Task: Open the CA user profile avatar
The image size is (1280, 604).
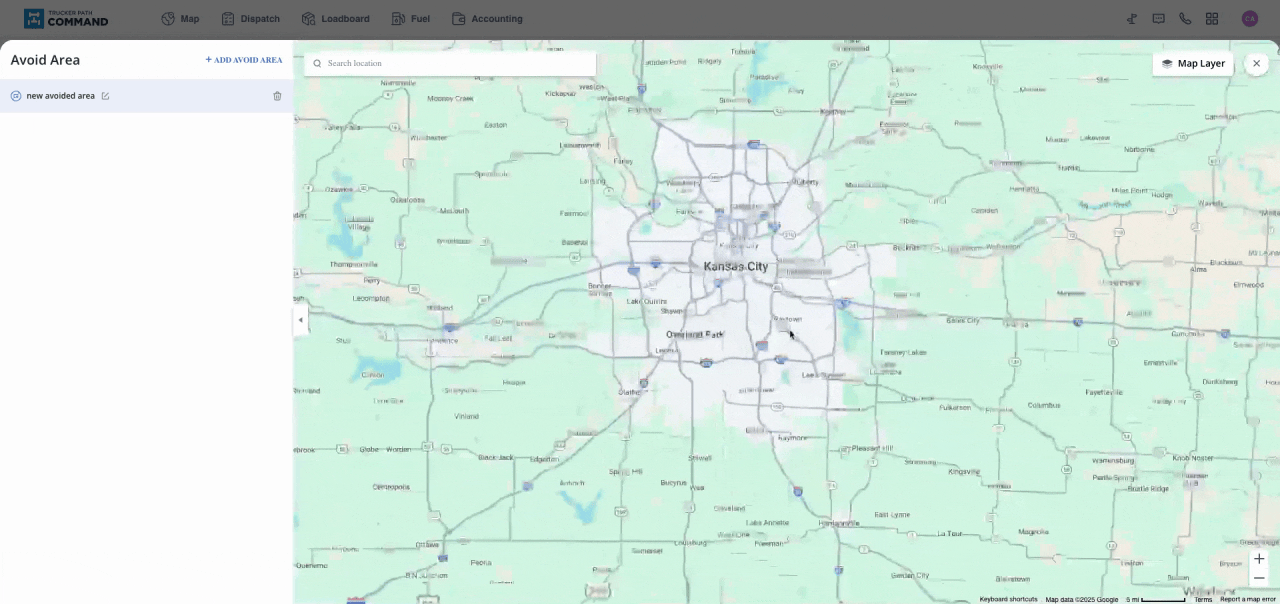Action: point(1250,18)
